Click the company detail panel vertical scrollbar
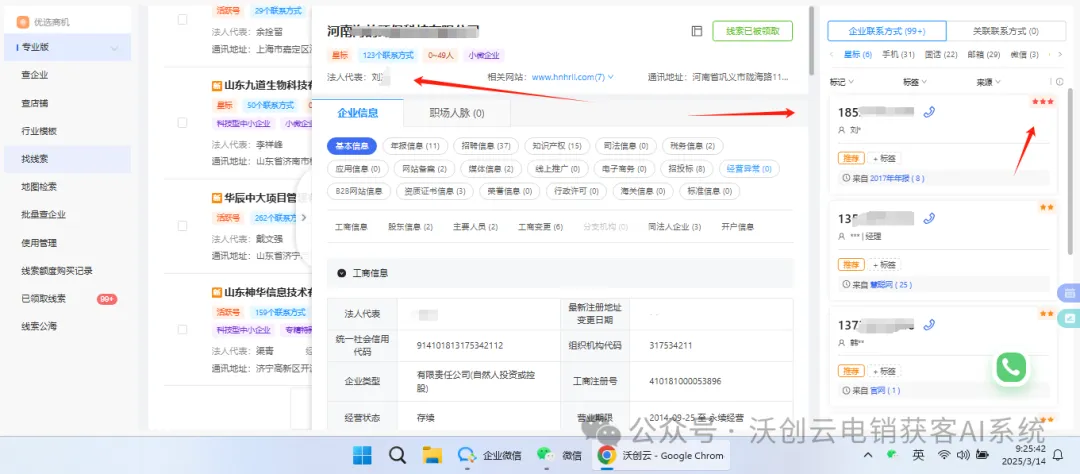Image resolution: width=1080 pixels, height=474 pixels. coord(812,41)
